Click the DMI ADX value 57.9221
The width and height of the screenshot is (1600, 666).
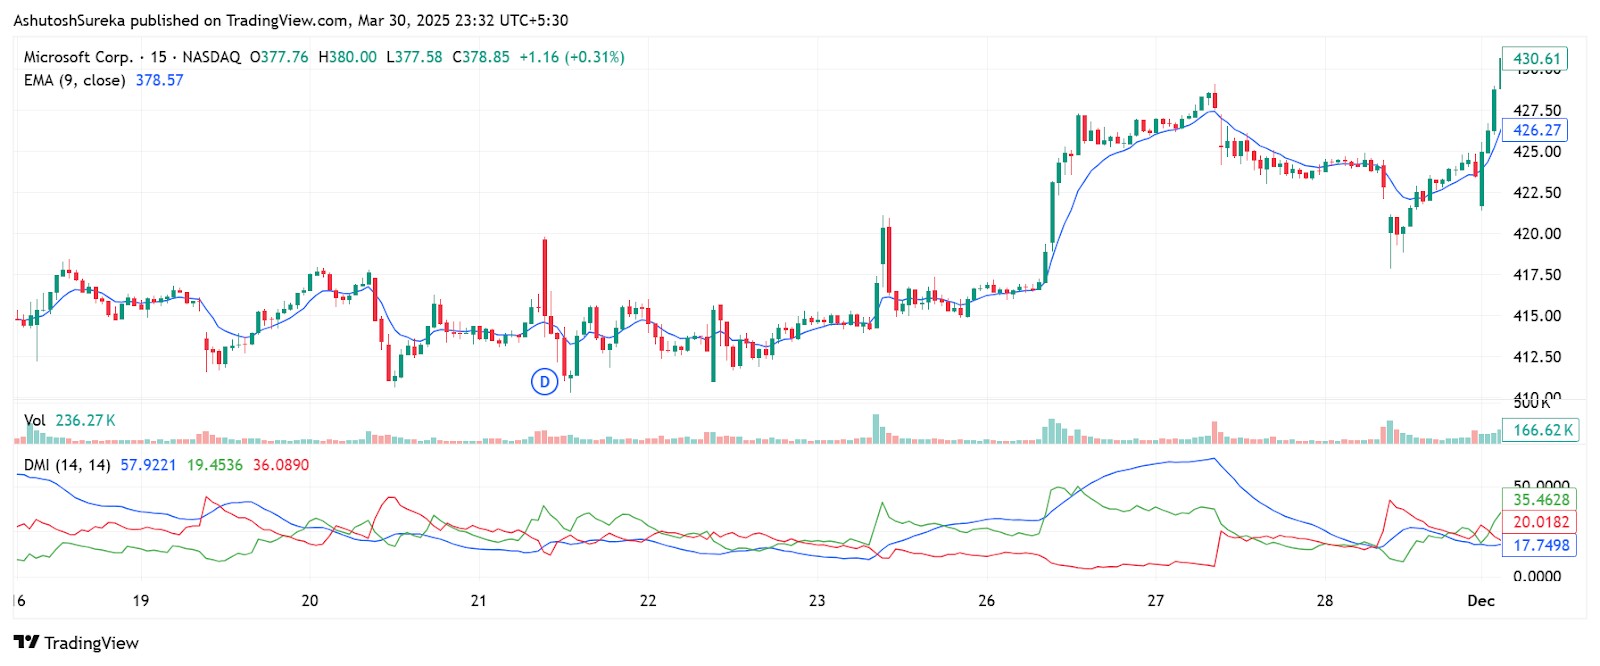(148, 465)
